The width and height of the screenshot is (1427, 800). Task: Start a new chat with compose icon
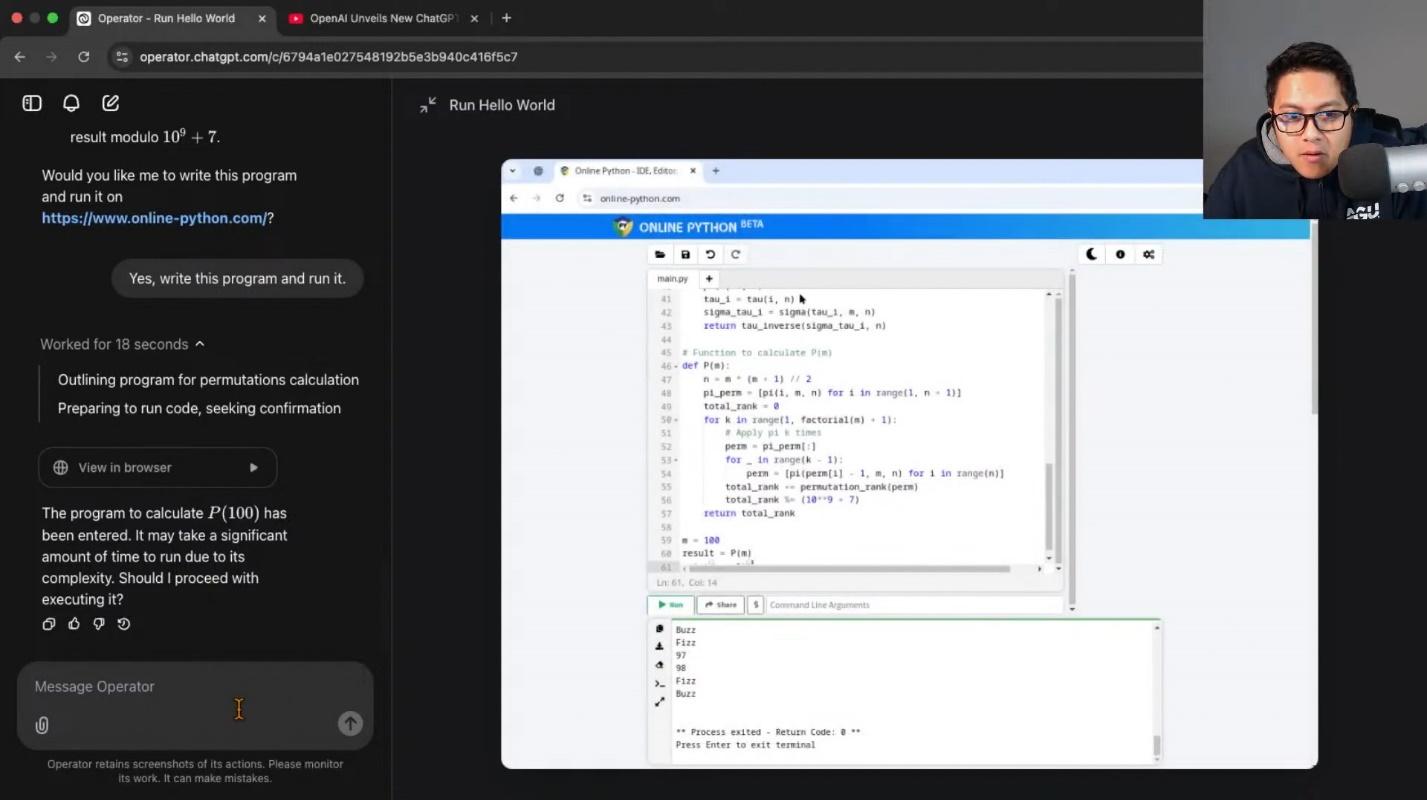tap(110, 103)
